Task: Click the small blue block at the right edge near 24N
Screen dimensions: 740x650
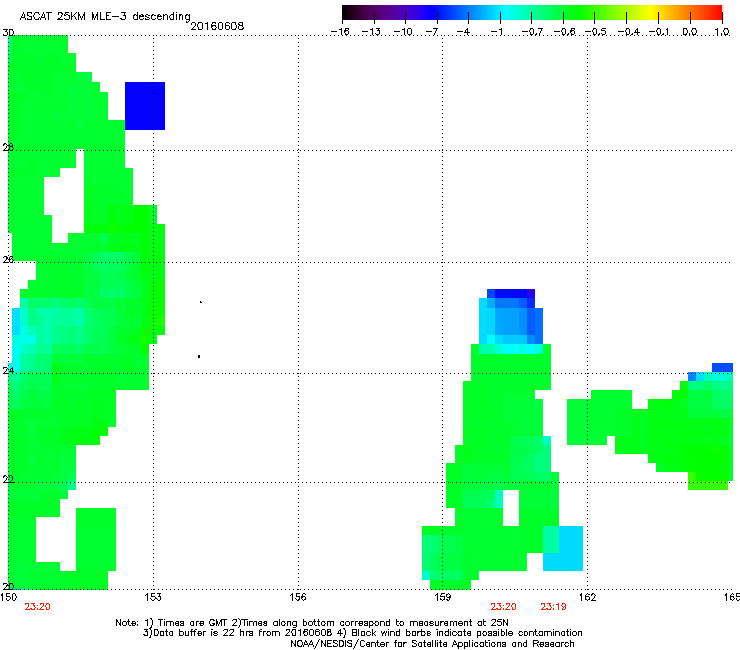Action: [722, 367]
